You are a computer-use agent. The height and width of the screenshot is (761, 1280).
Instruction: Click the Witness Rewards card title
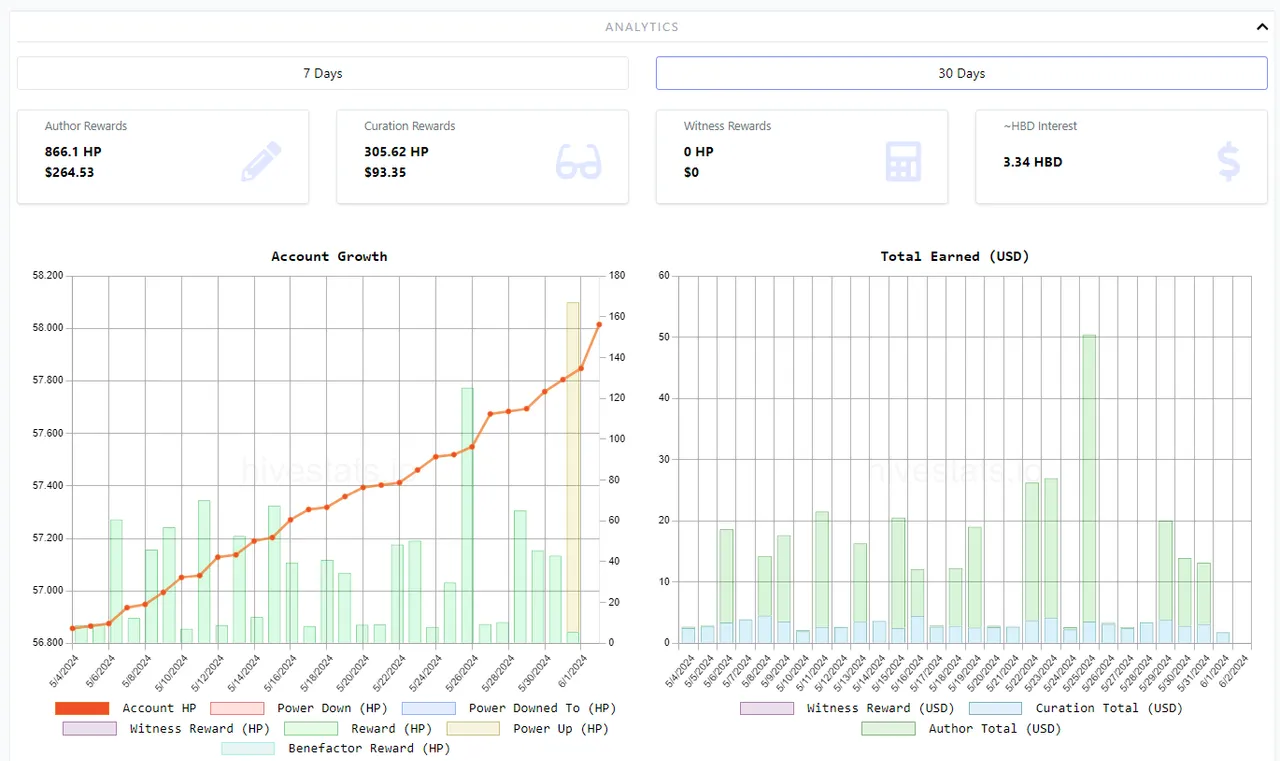click(x=727, y=126)
